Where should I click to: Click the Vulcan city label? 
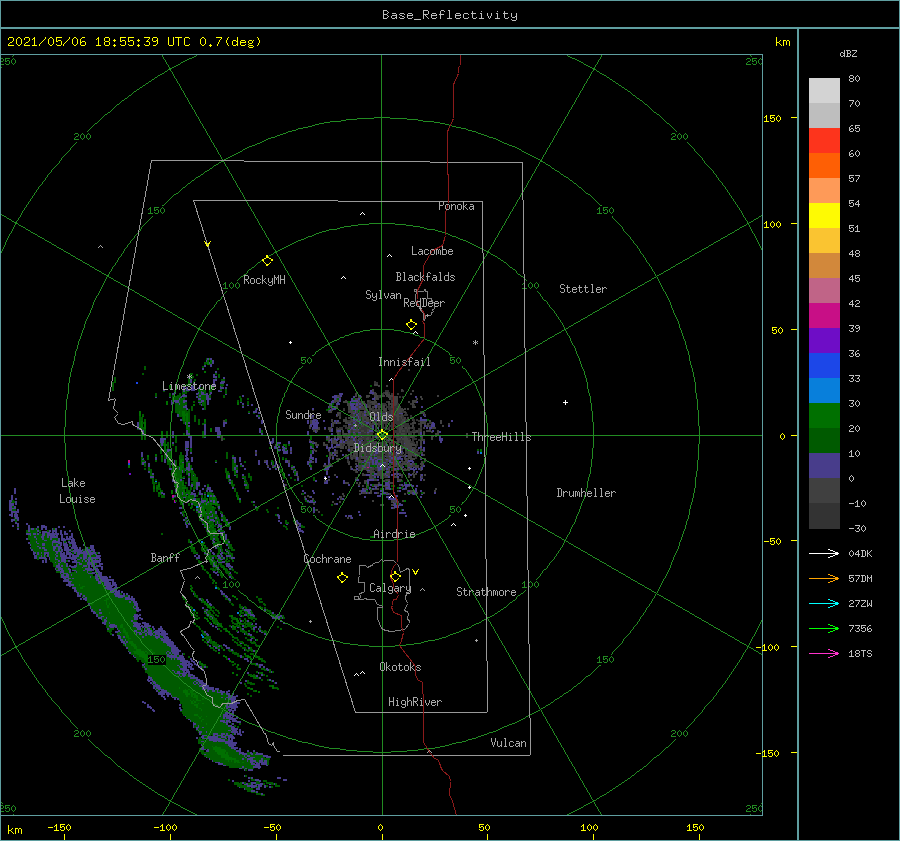point(508,743)
